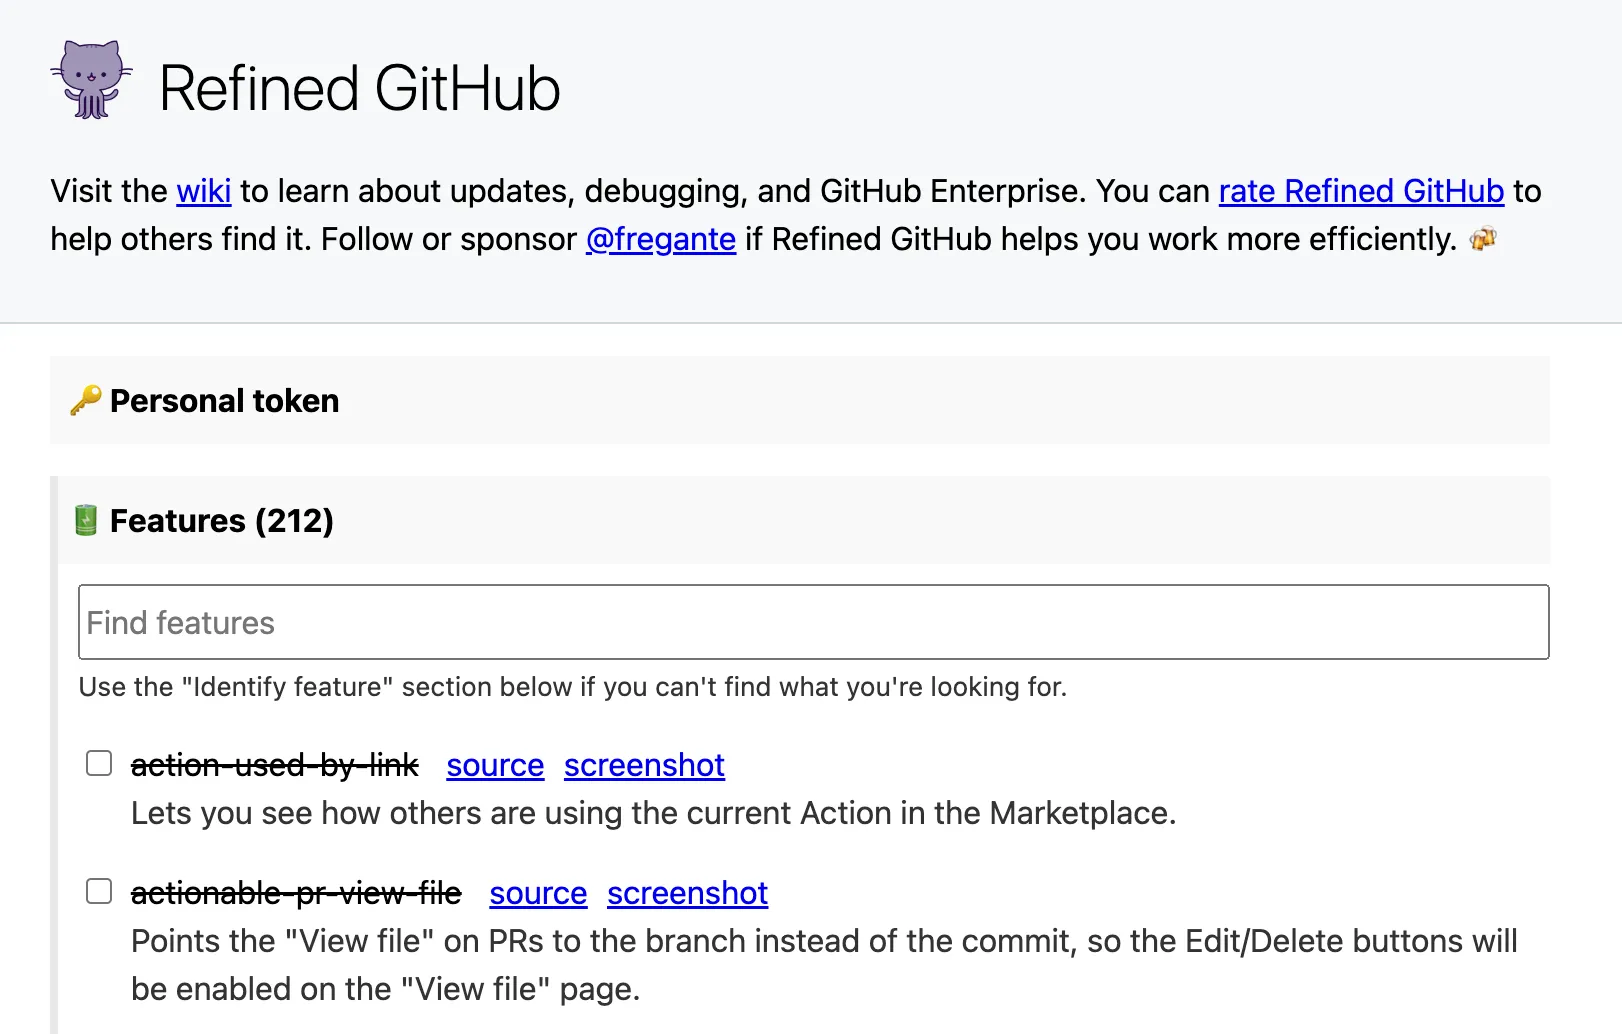Tick the actionable-pr-view-file checkbox

pyautogui.click(x=99, y=891)
